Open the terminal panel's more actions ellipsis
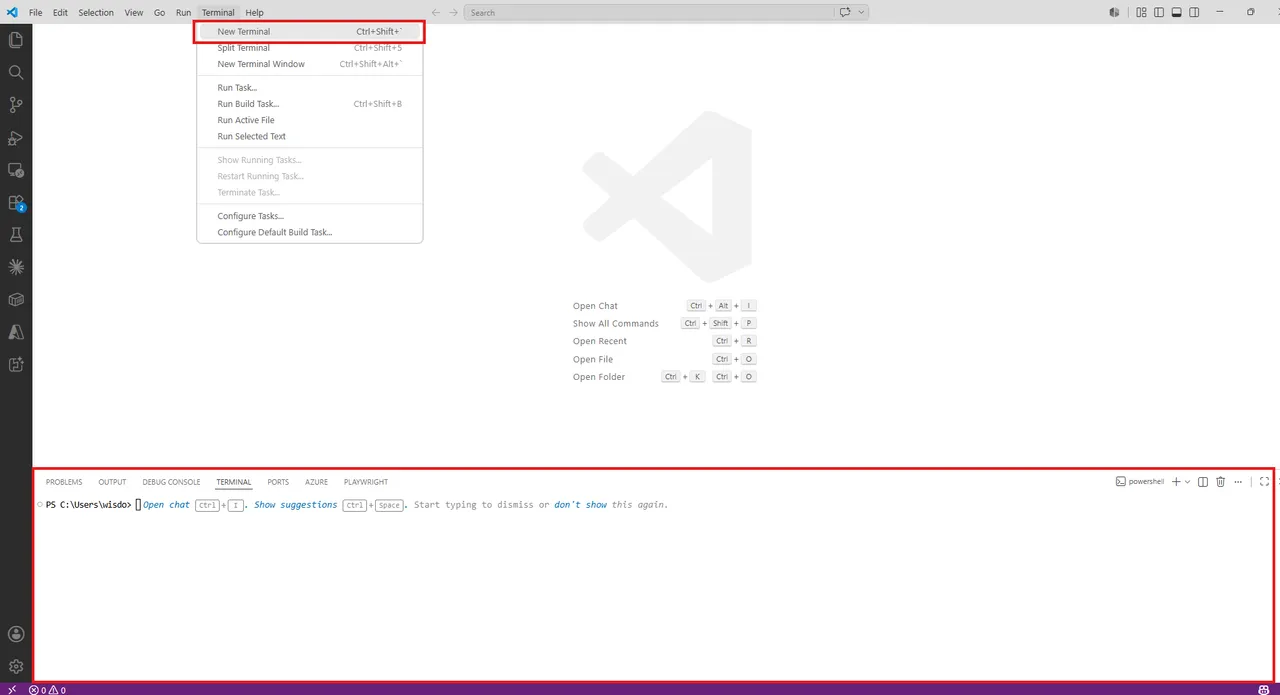This screenshot has height=695, width=1280. [x=1238, y=482]
